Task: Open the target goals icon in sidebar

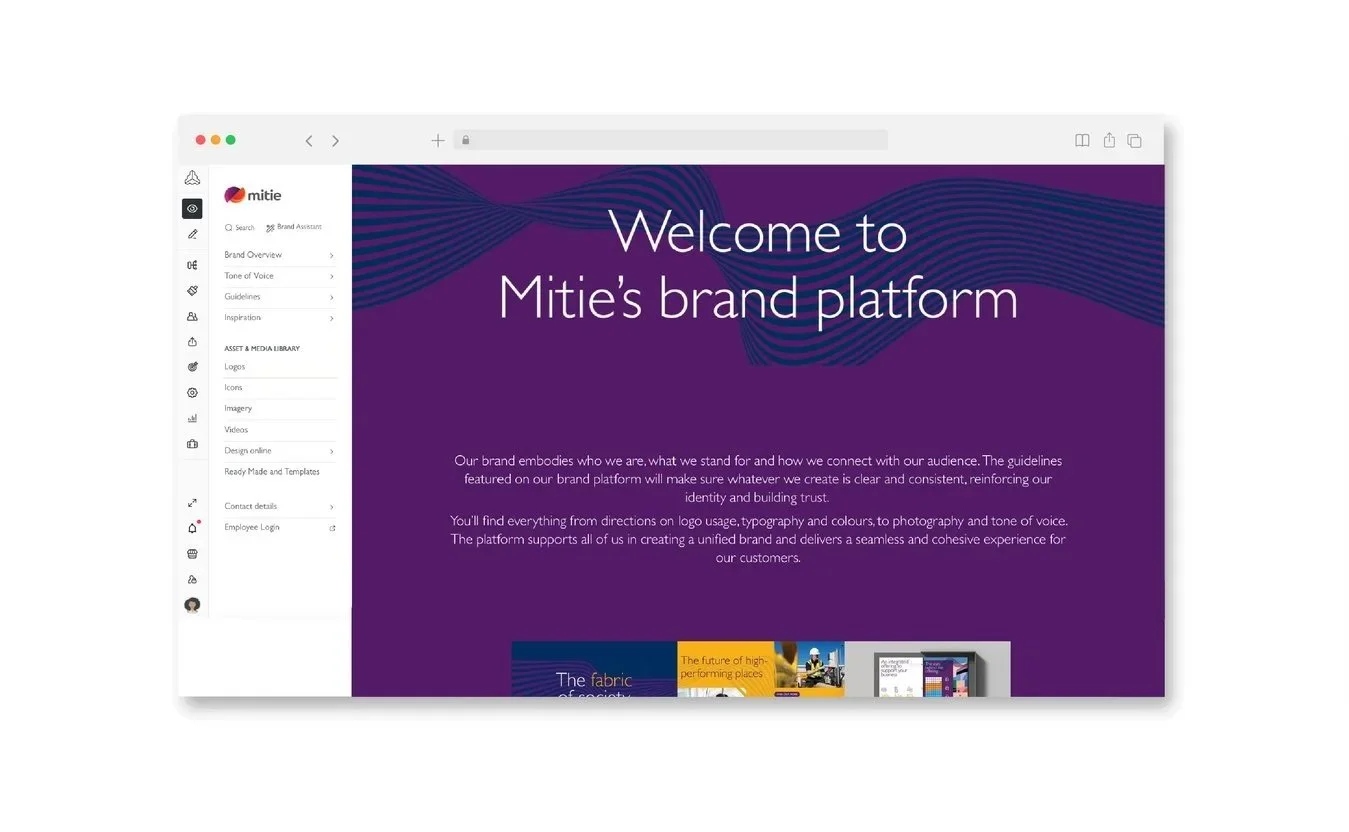Action: 192,367
